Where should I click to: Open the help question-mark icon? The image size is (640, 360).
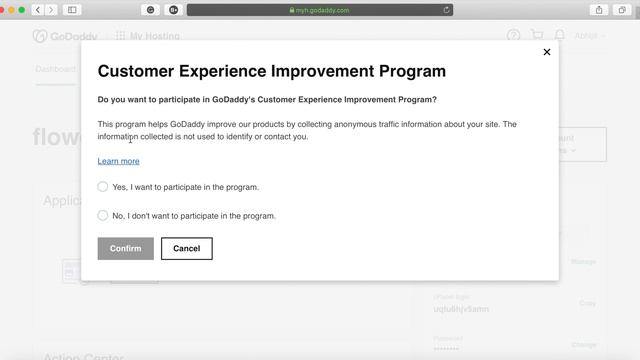[513, 36]
